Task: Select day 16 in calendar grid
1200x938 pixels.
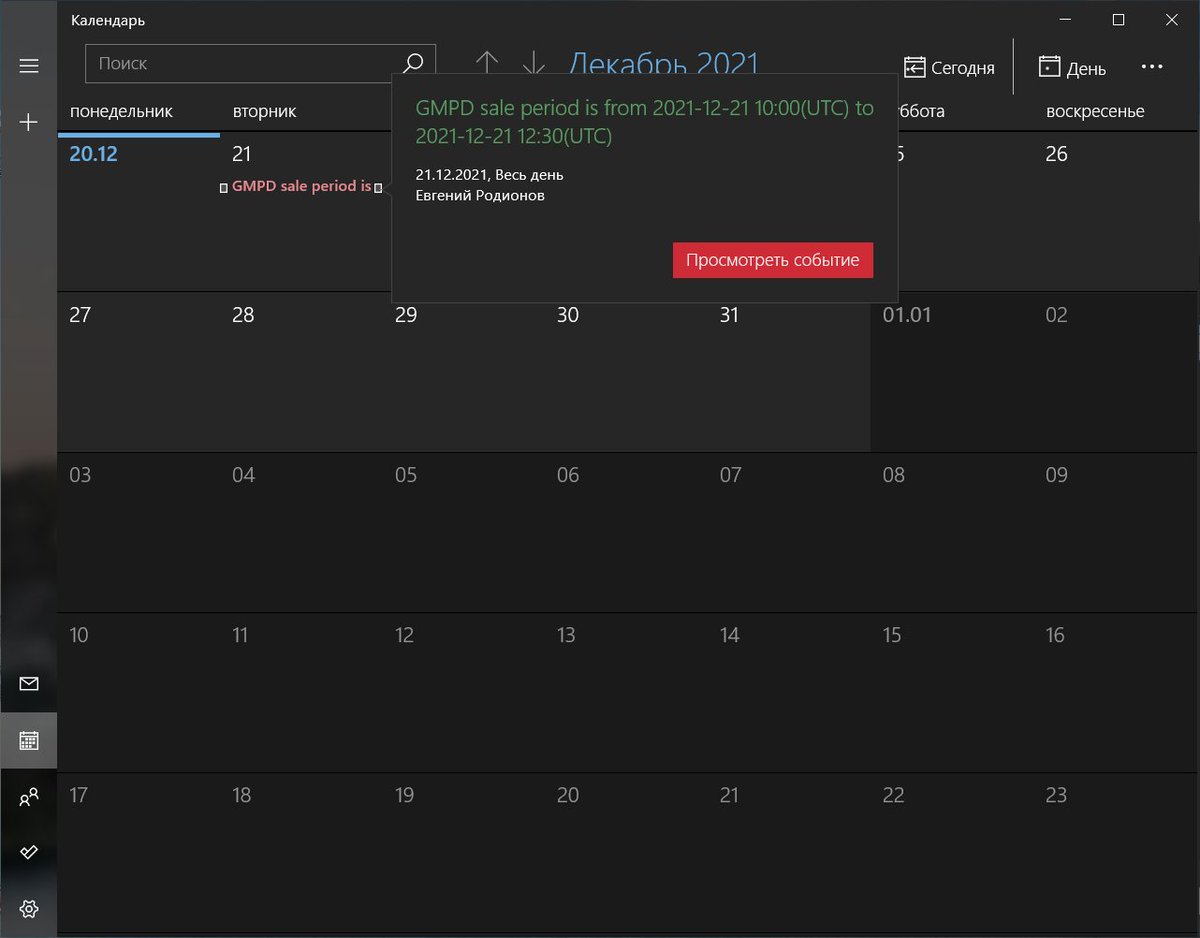Action: 1055,635
